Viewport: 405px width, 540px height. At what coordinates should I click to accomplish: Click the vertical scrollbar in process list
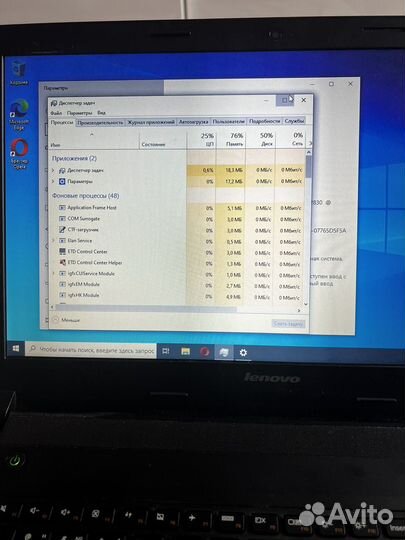308,166
